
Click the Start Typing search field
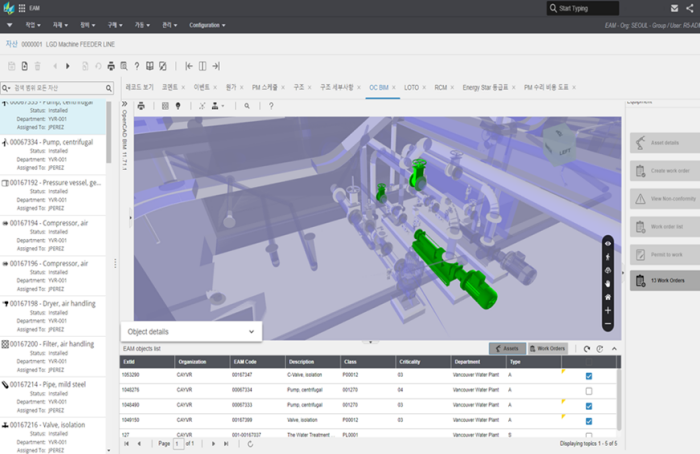tap(583, 8)
